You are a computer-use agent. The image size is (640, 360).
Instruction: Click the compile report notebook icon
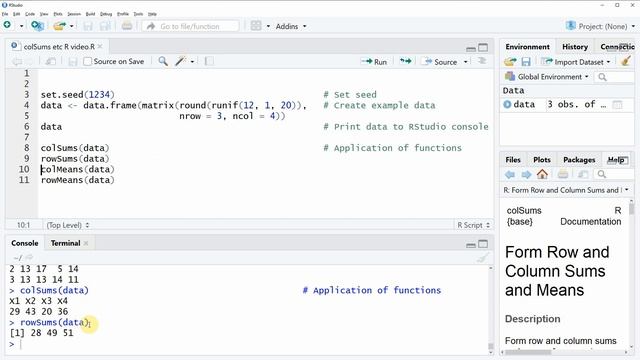[209, 61]
